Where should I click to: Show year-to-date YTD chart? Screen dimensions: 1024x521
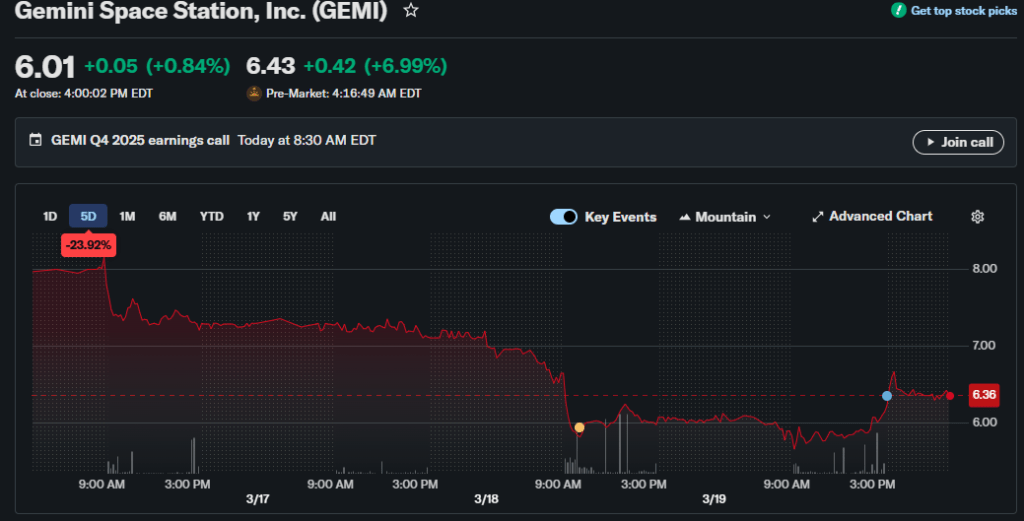click(x=211, y=216)
